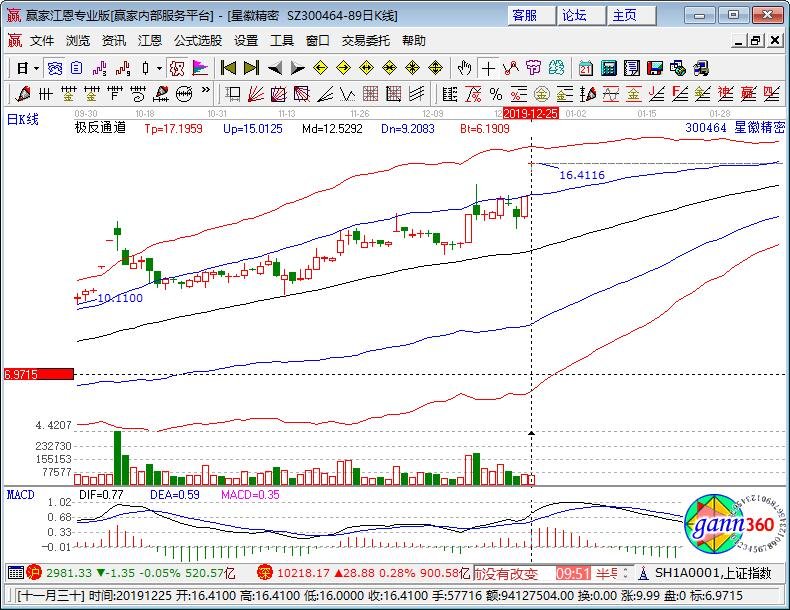
Task: Click the pink flag chart icon
Action: pyautogui.click(x=200, y=68)
